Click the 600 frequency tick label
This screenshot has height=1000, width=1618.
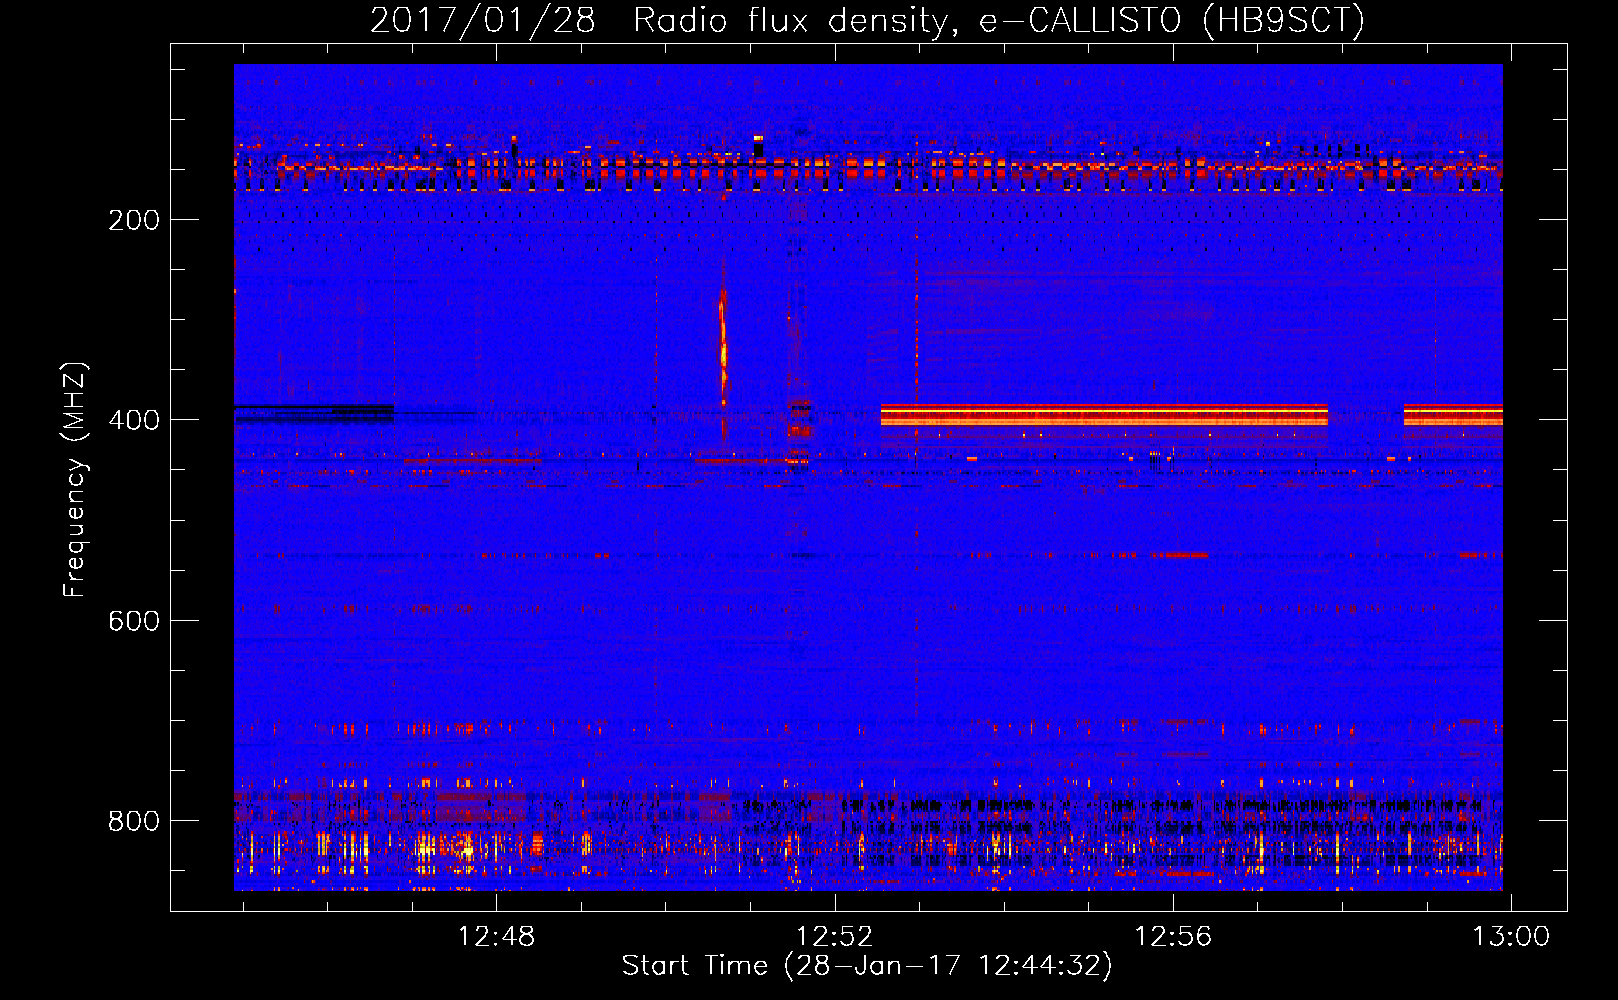coord(134,621)
